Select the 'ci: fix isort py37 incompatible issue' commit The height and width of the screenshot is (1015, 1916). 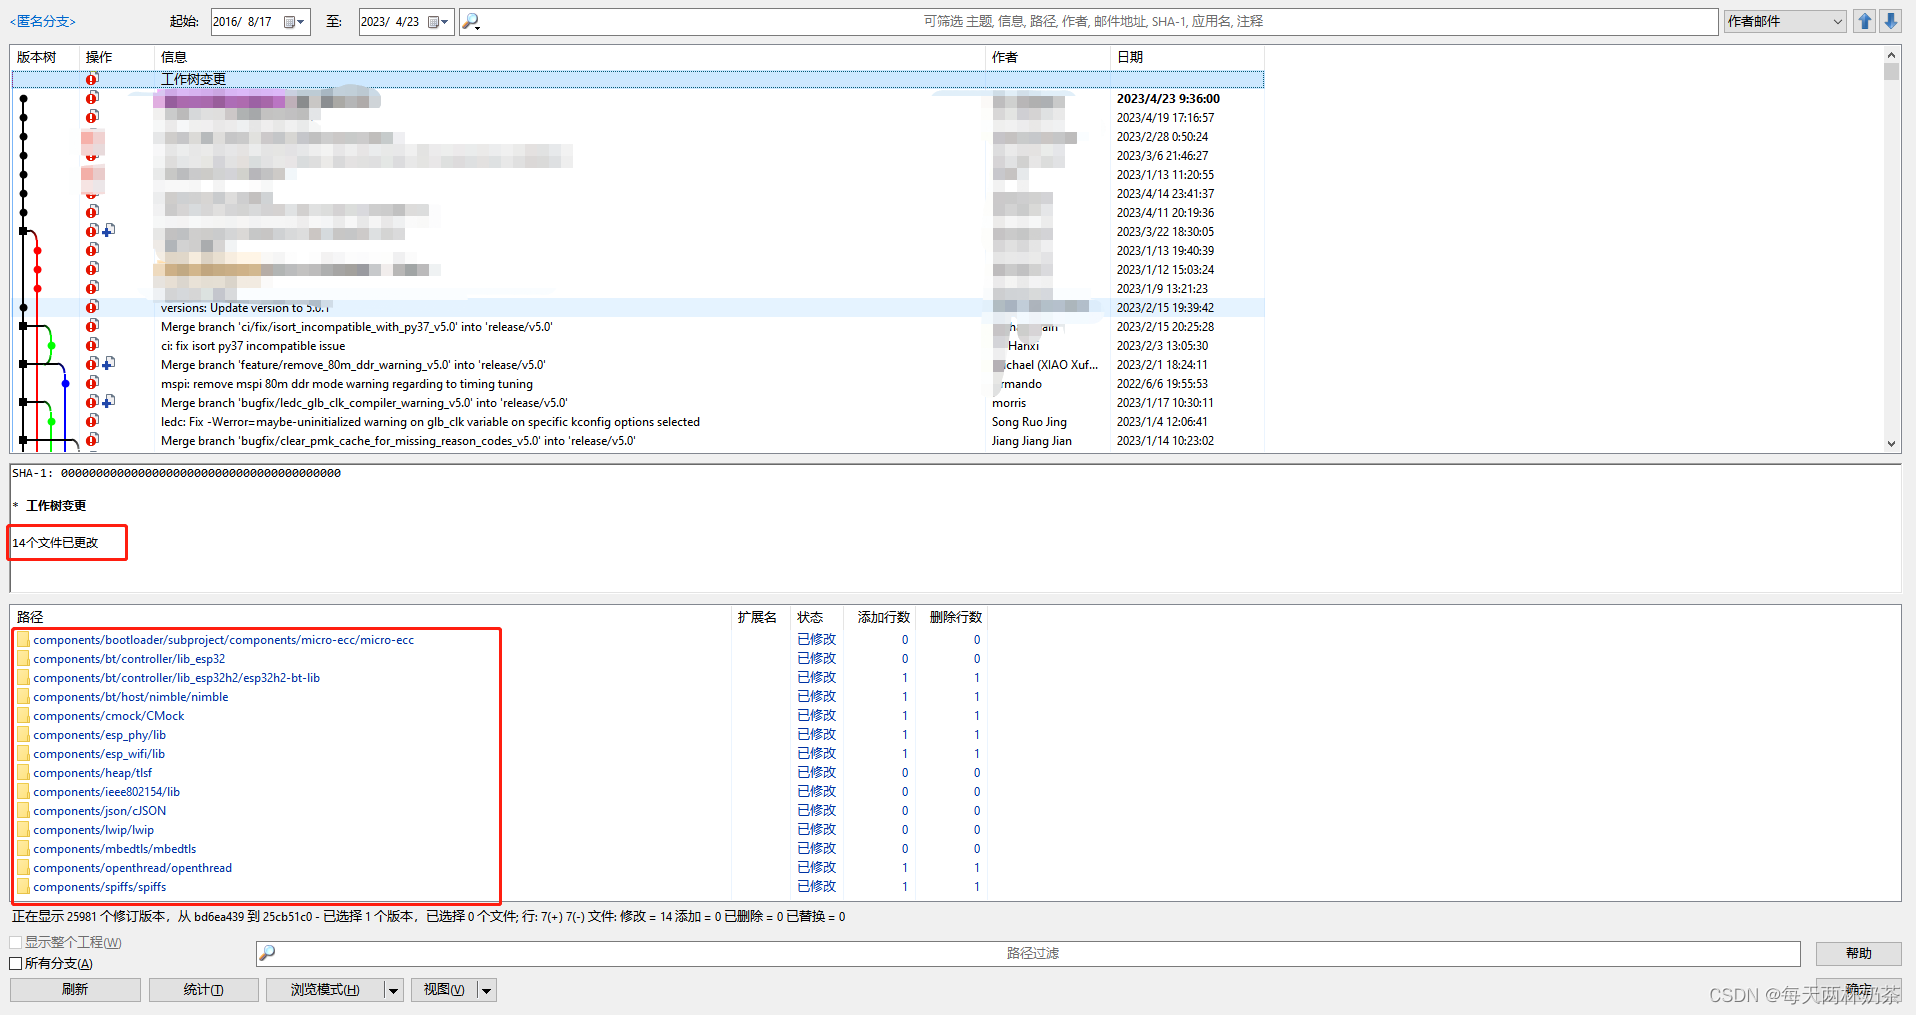(x=638, y=345)
